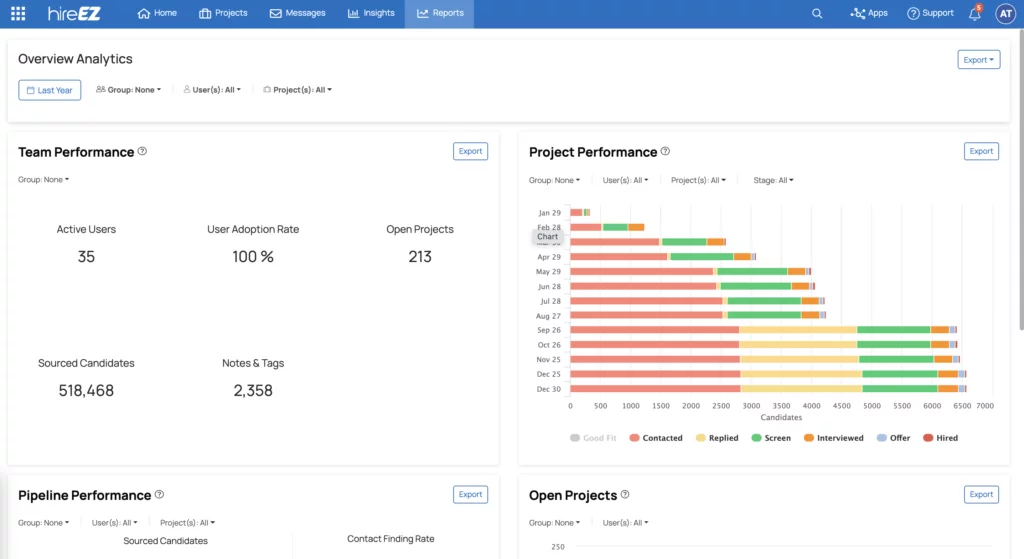Click the hireEZ logo
Image resolution: width=1024 pixels, height=559 pixels.
(73, 13)
